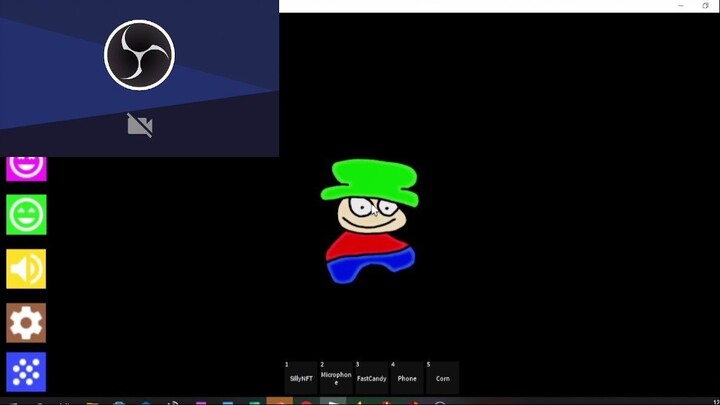Equip Corn from hotbar slot 5
Image resolution: width=720 pixels, height=405 pixels.
click(442, 378)
